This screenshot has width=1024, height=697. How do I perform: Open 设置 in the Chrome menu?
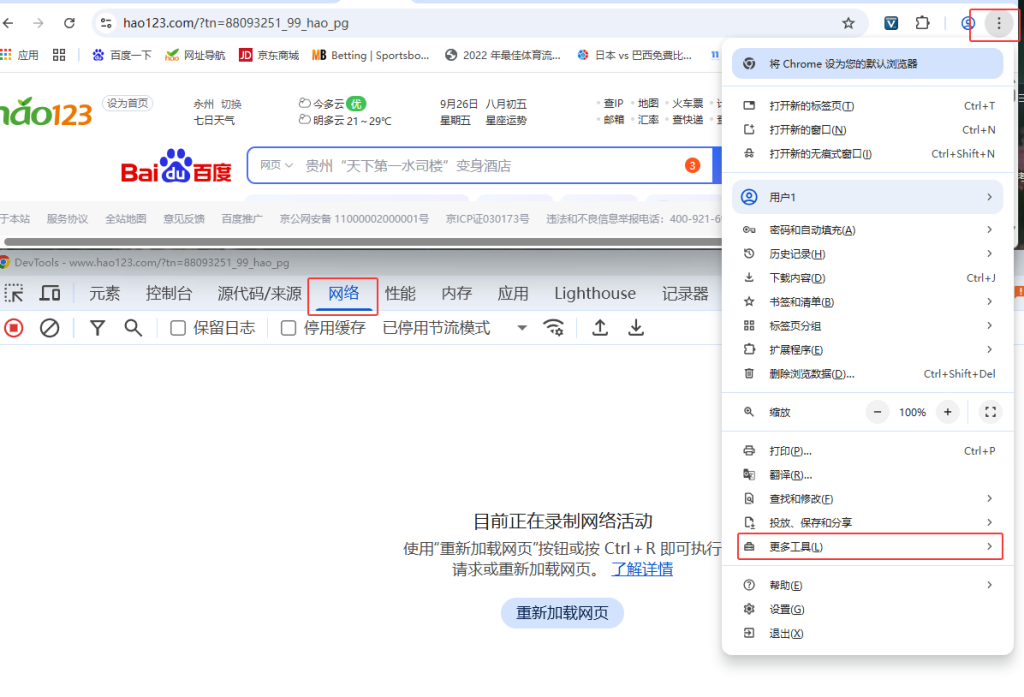(x=783, y=608)
